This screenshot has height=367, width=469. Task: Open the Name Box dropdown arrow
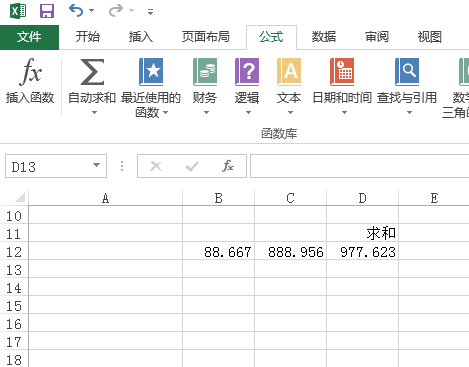[97, 165]
